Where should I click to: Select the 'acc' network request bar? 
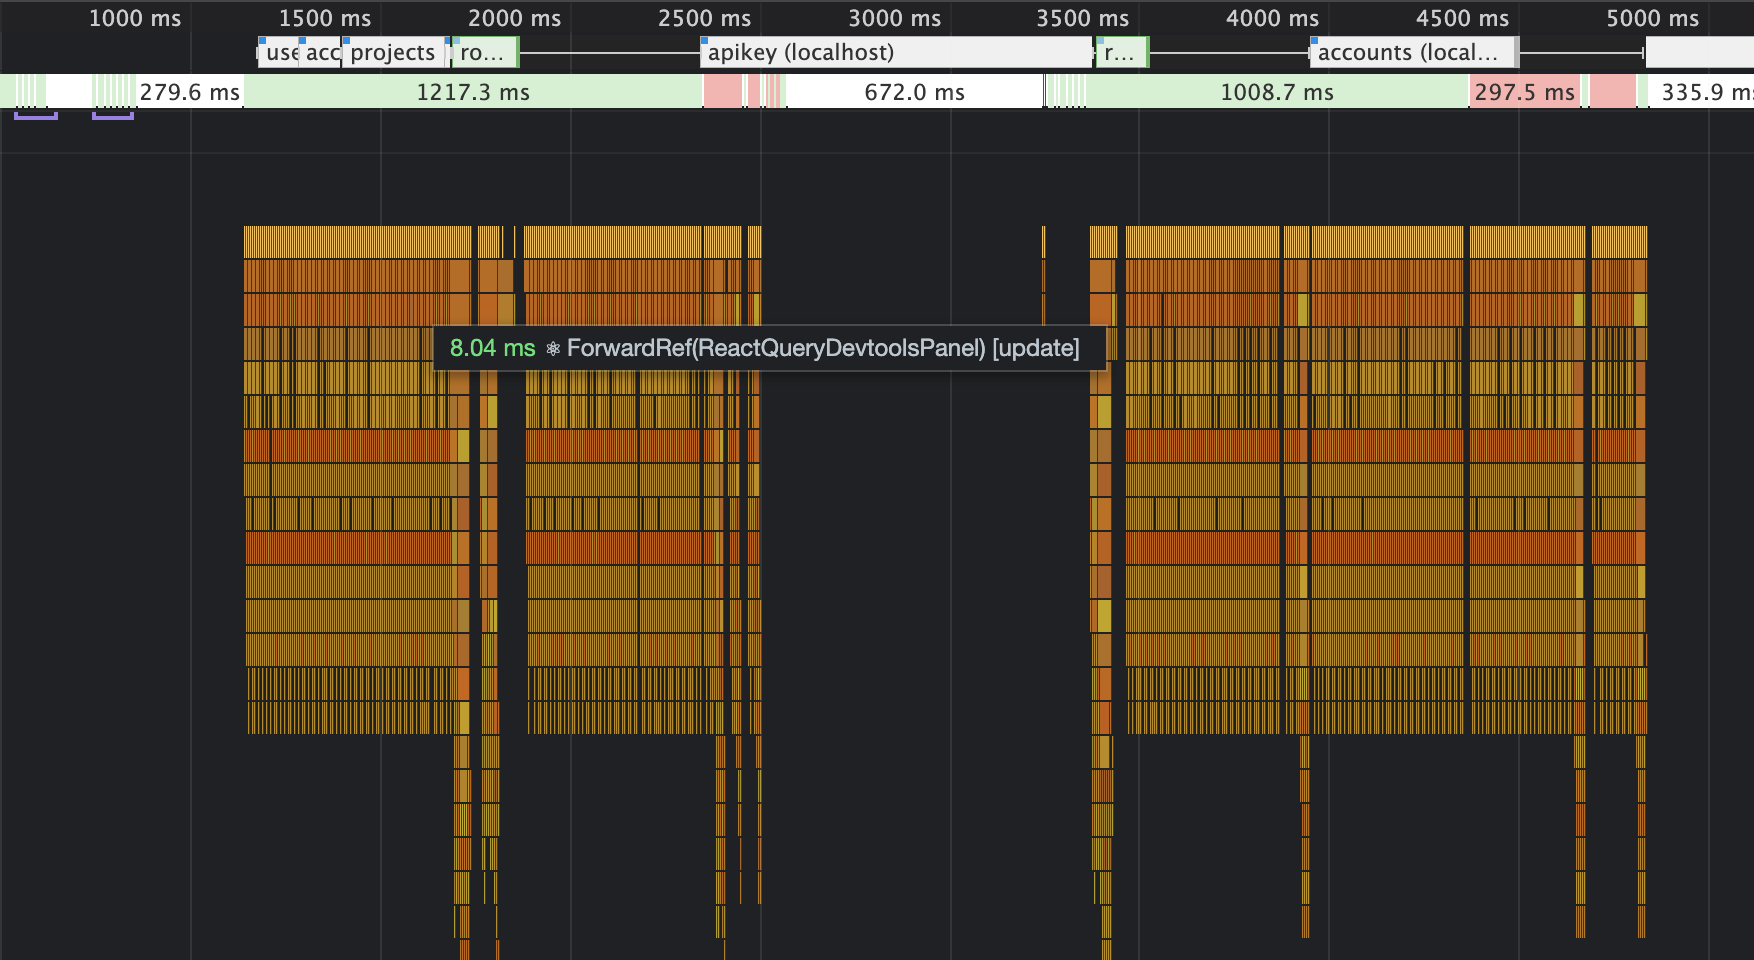320,53
